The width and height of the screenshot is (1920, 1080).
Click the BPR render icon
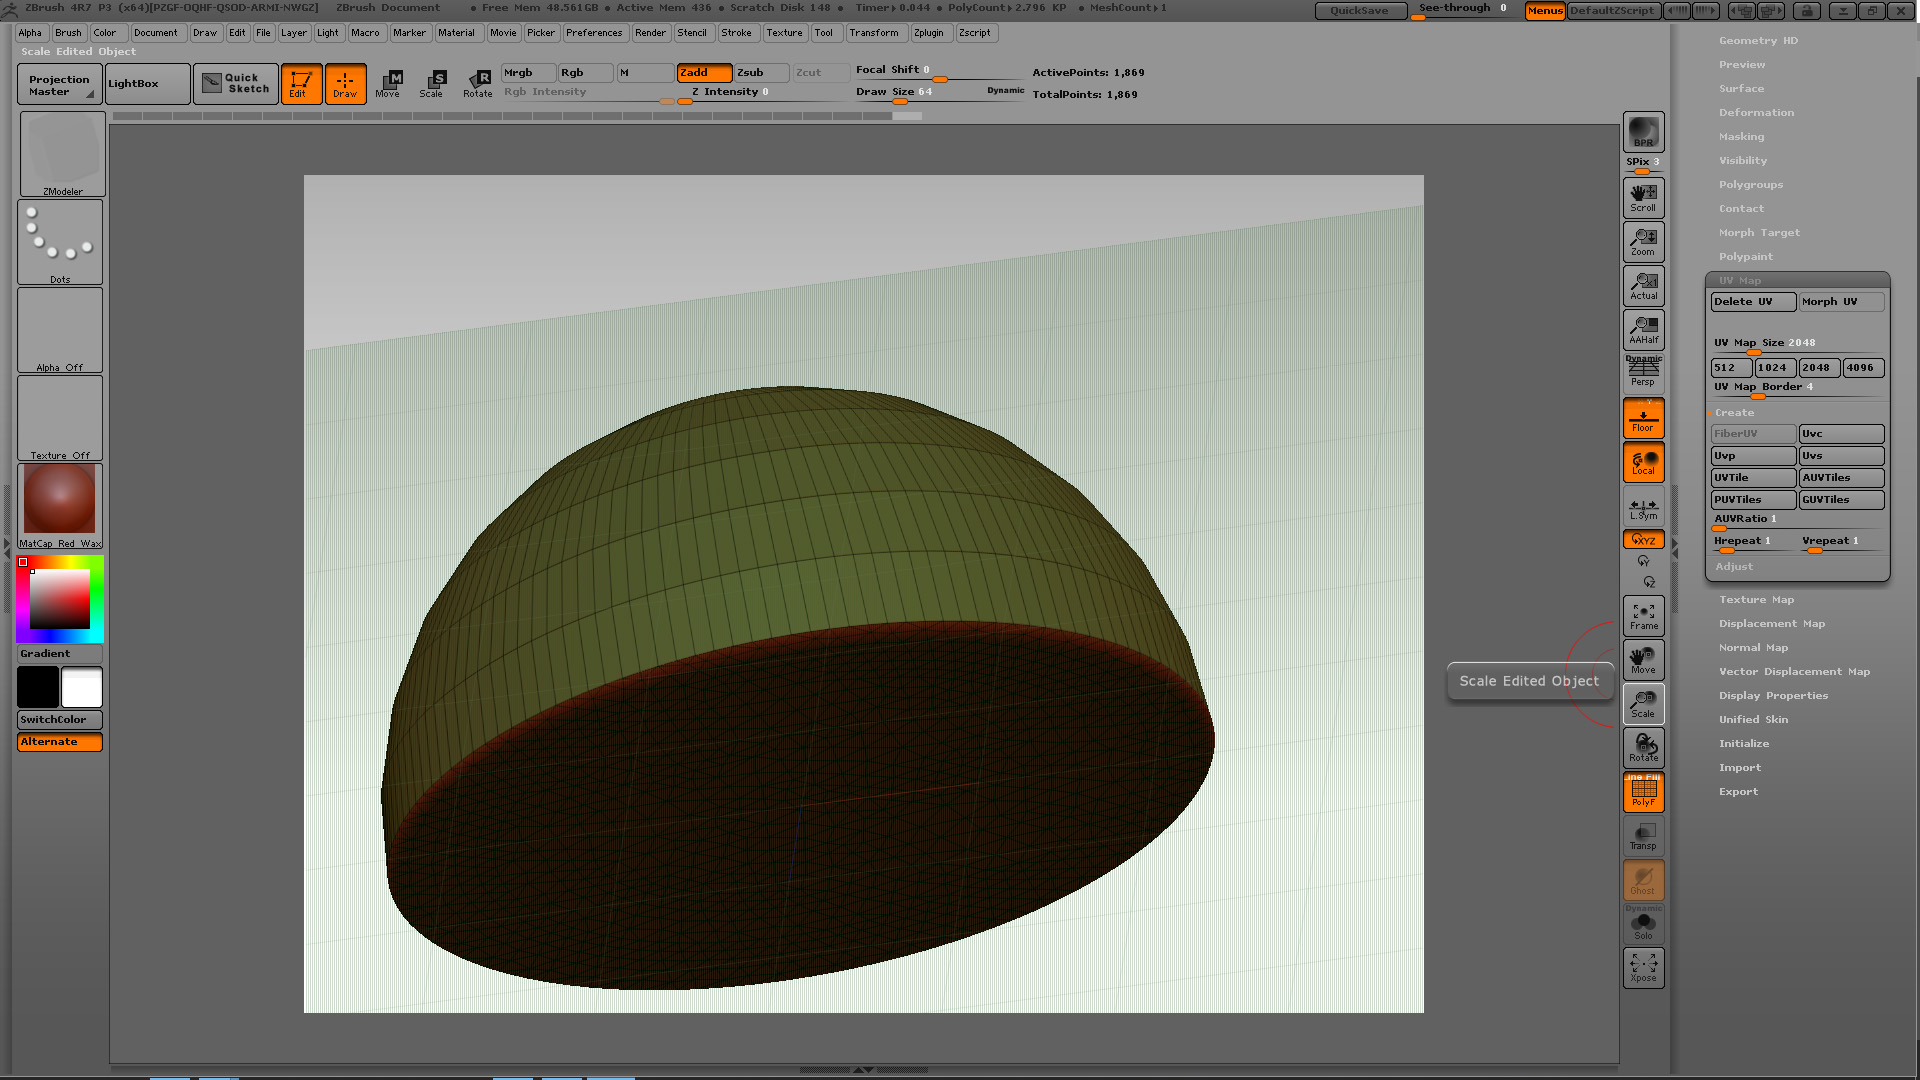coord(1643,132)
